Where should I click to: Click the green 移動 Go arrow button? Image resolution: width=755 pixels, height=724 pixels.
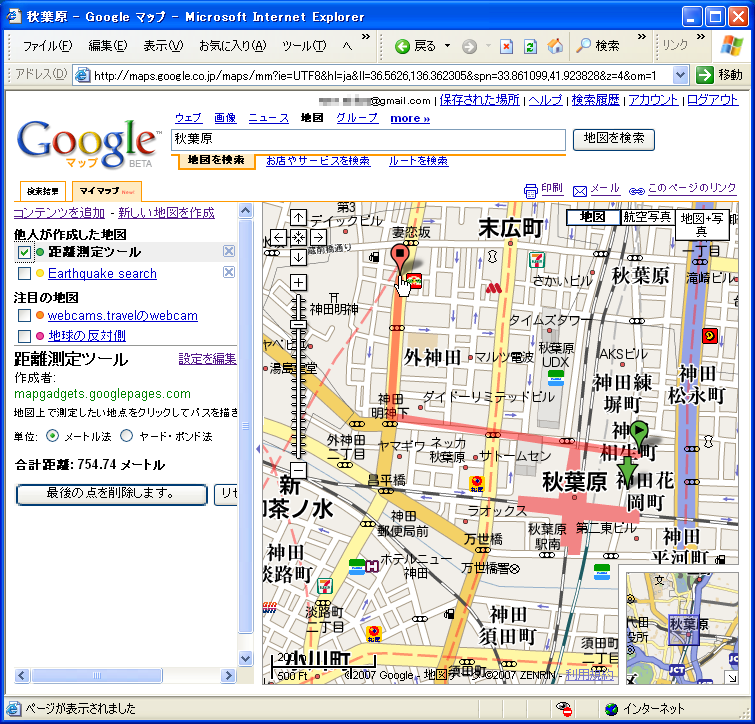[704, 75]
